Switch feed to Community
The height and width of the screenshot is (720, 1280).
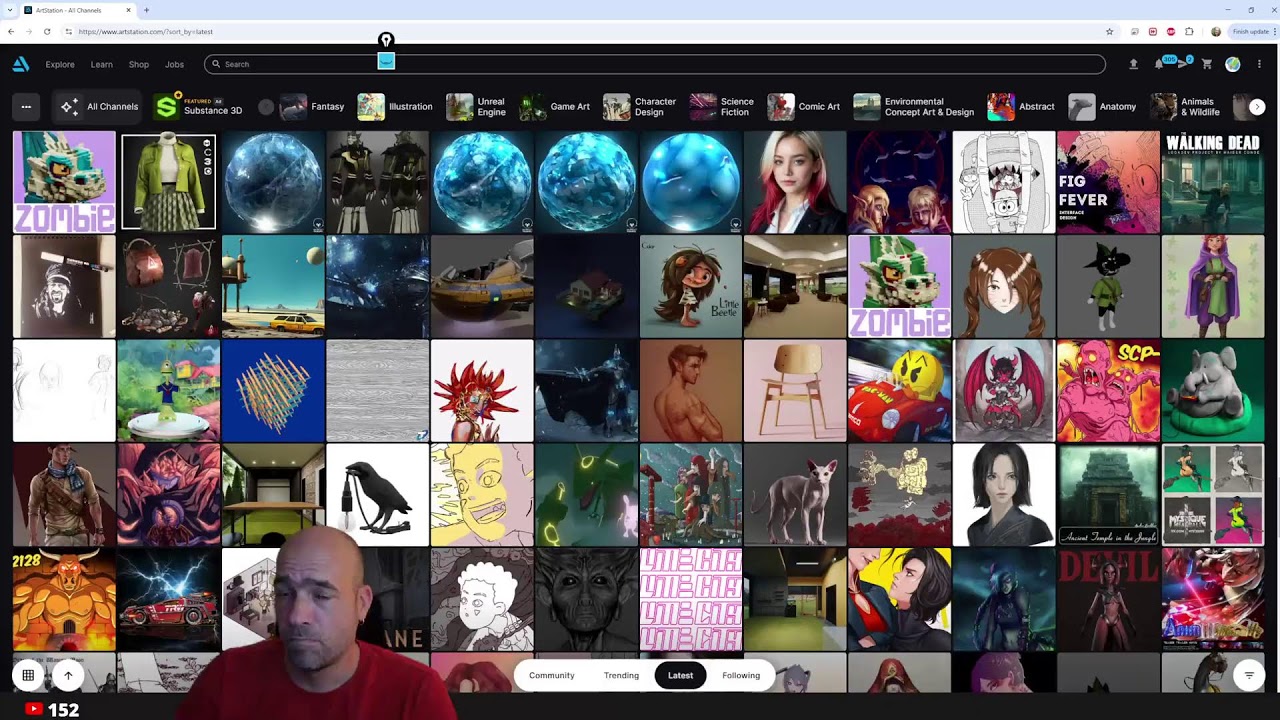552,675
